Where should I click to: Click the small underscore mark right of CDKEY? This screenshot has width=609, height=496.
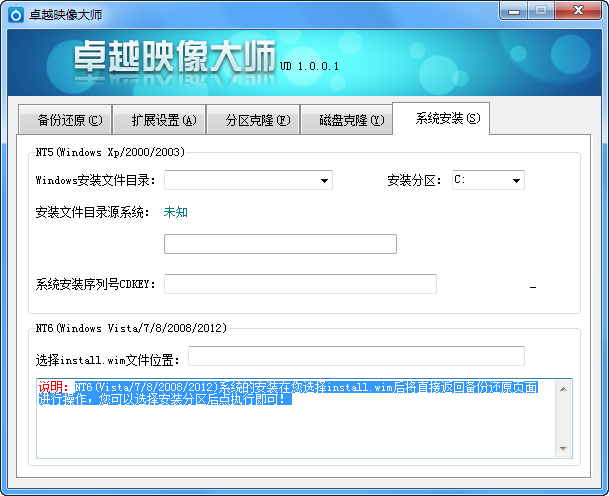click(533, 286)
